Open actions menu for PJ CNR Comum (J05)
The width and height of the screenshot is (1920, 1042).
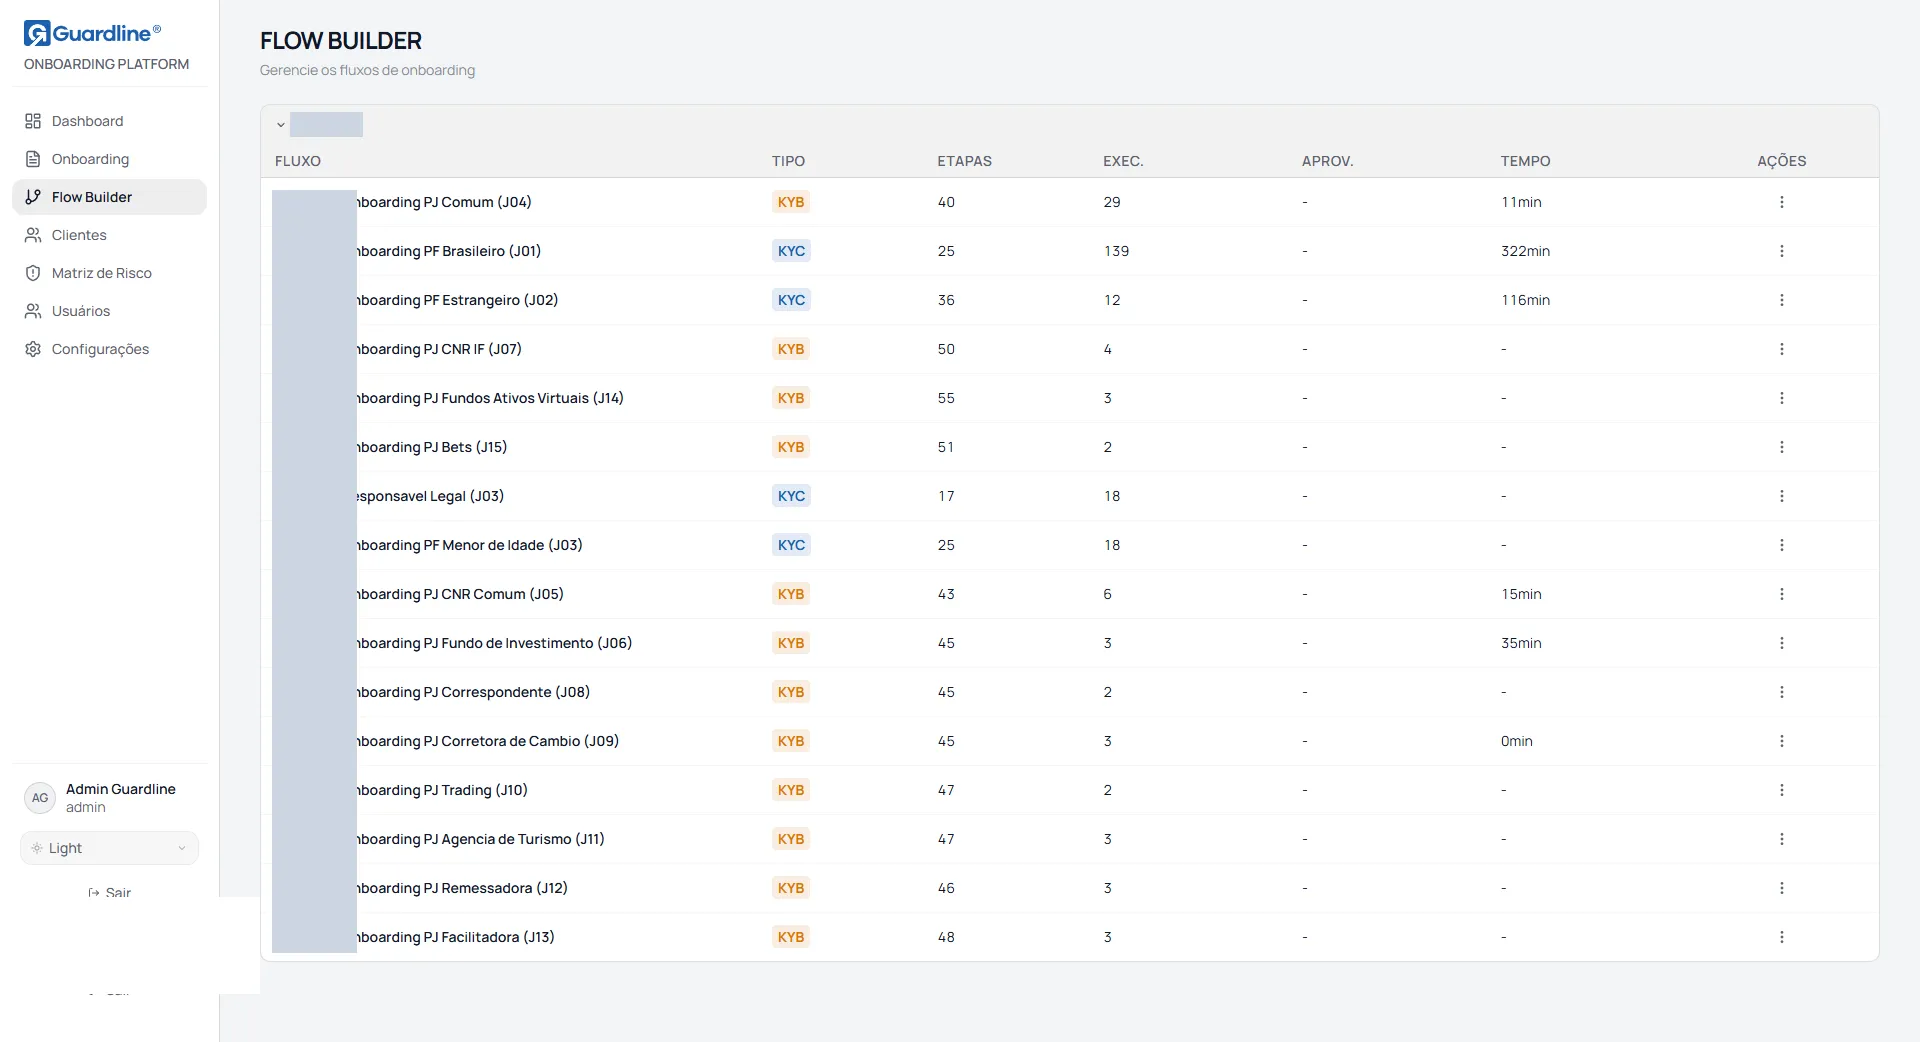[1781, 594]
